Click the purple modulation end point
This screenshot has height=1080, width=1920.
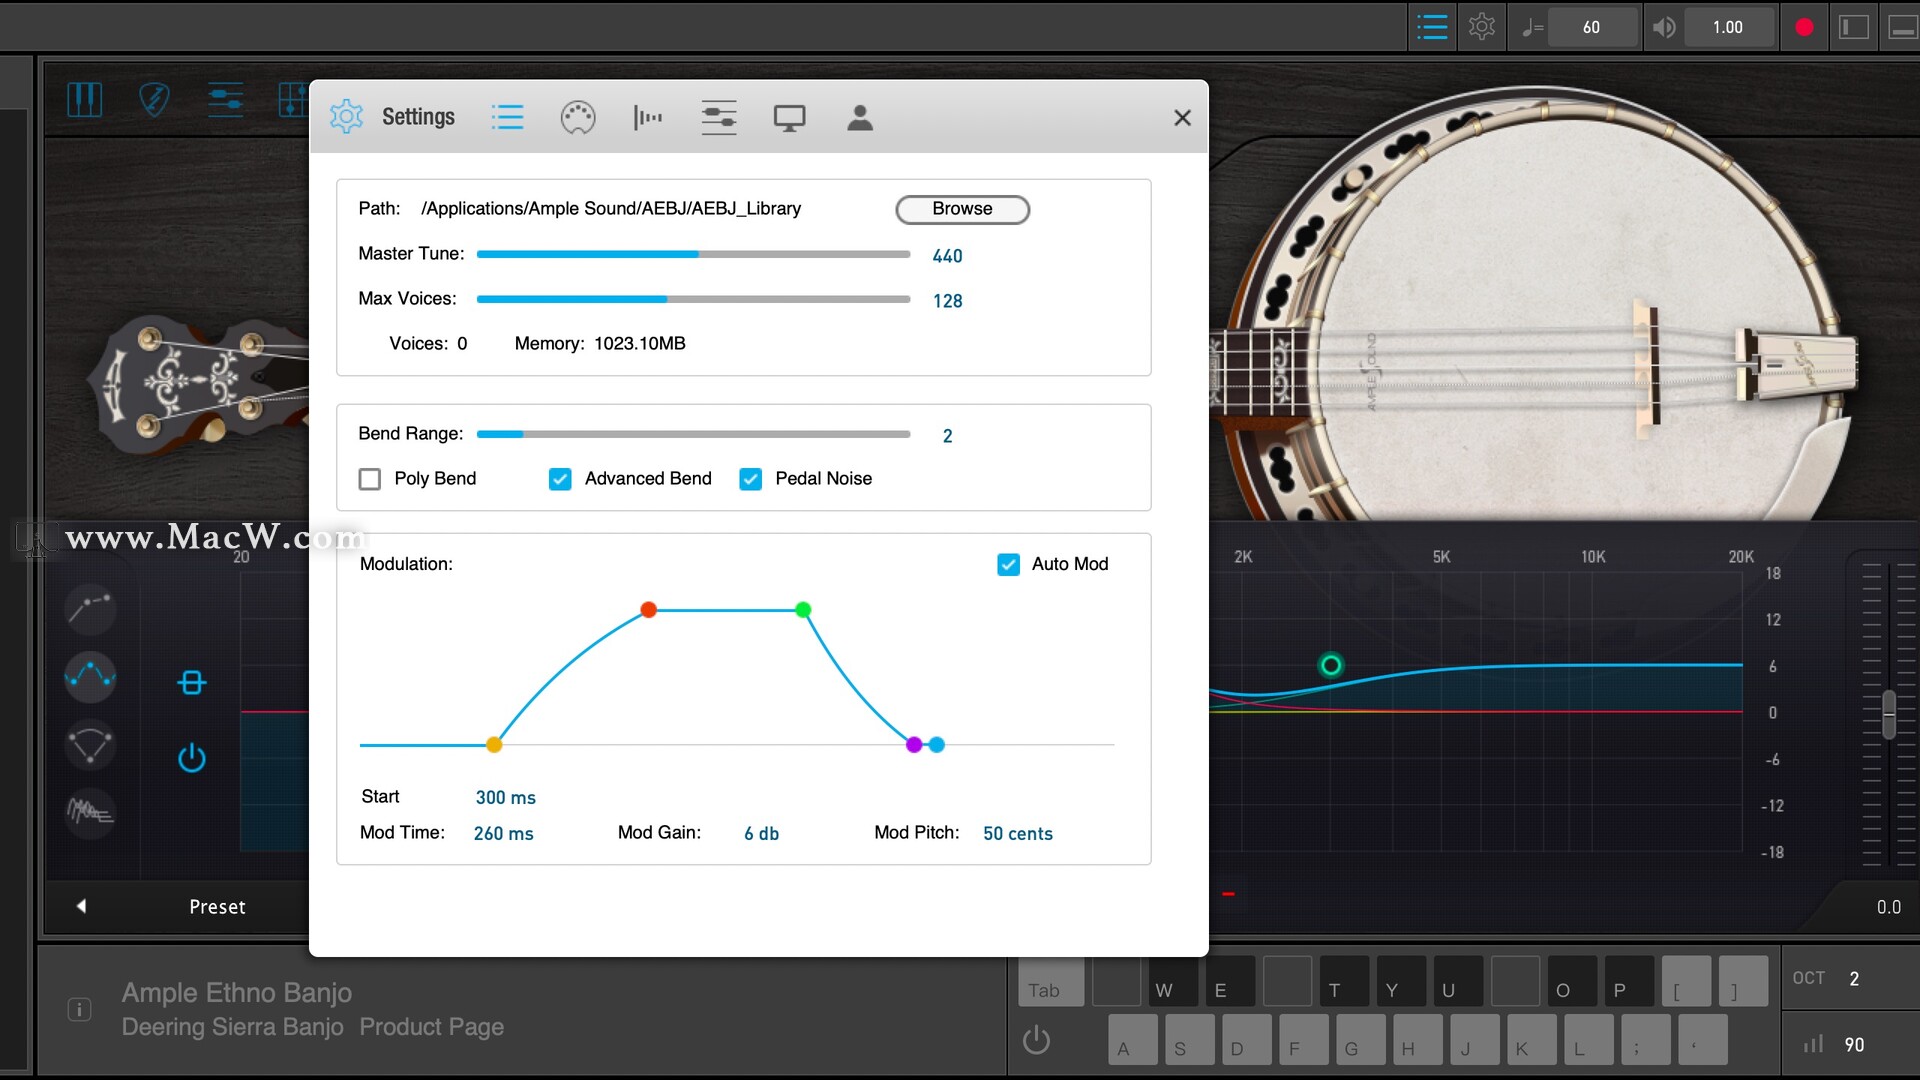(x=914, y=744)
